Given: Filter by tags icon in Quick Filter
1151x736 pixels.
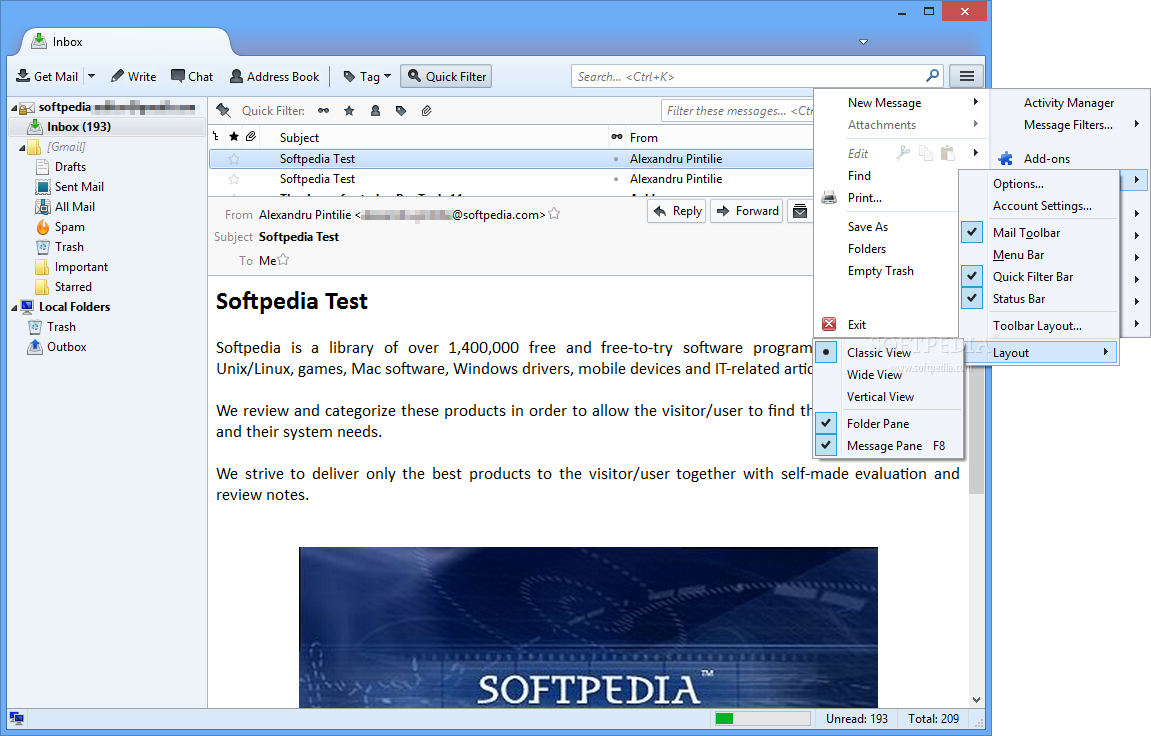Looking at the screenshot, I should tap(401, 111).
